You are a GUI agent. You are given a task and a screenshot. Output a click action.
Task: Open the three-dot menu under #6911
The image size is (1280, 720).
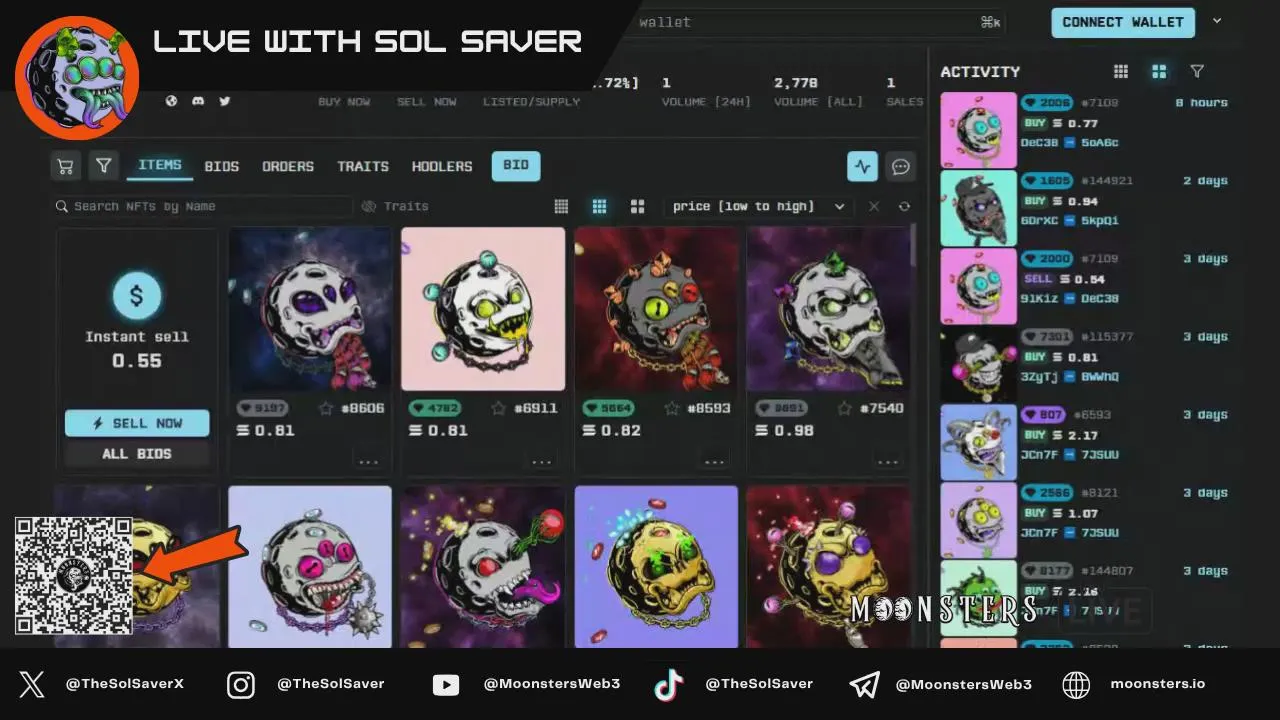point(541,461)
